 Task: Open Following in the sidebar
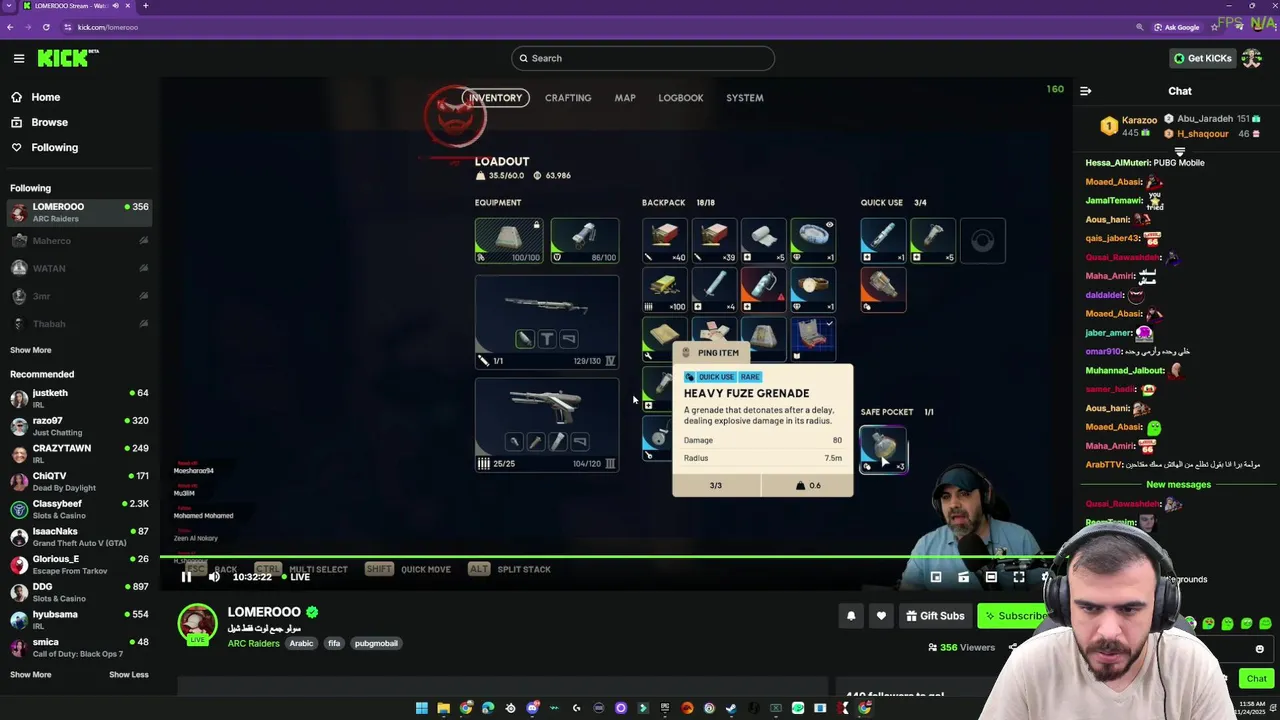click(54, 147)
